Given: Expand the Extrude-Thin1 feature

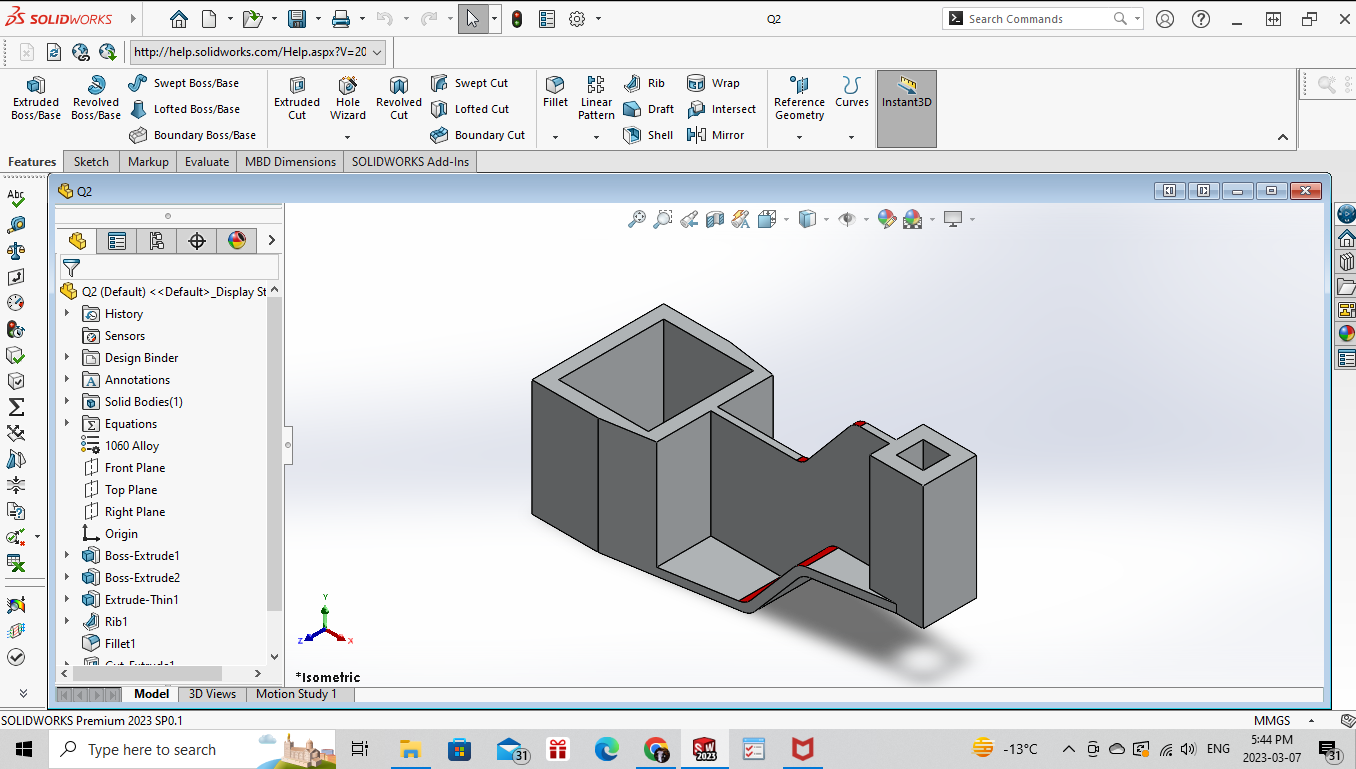Looking at the screenshot, I should pos(67,599).
